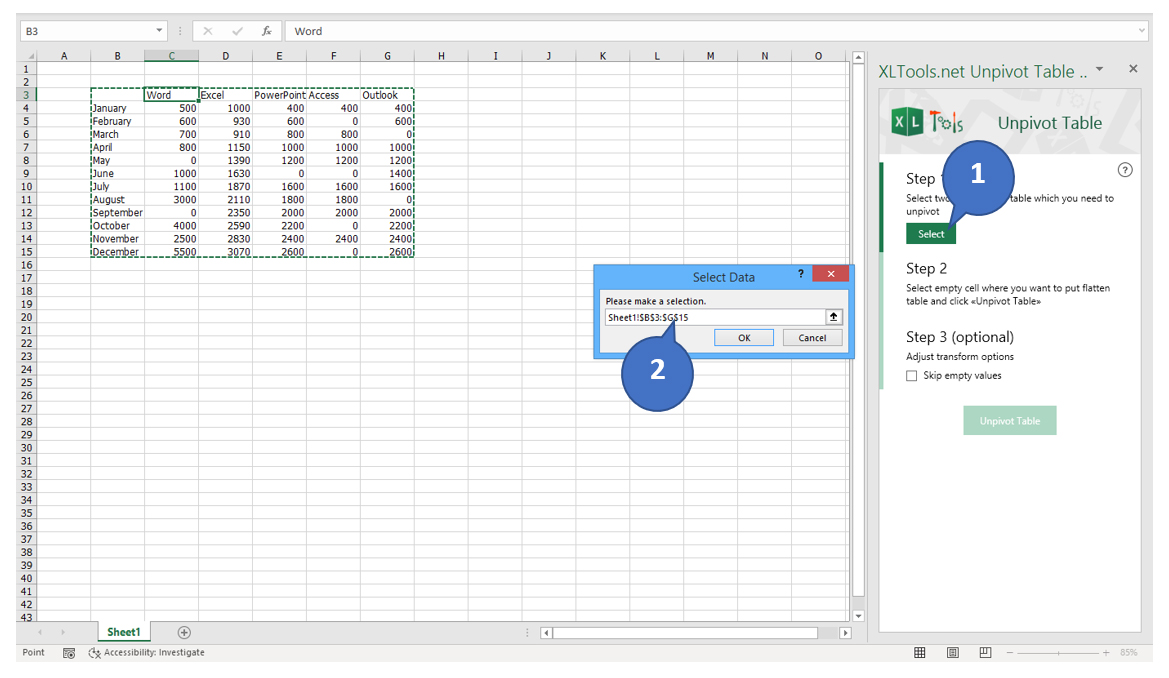Viewport: 1169px width, 678px height.
Task: Click the PowerPoint header cell
Action: click(280, 95)
